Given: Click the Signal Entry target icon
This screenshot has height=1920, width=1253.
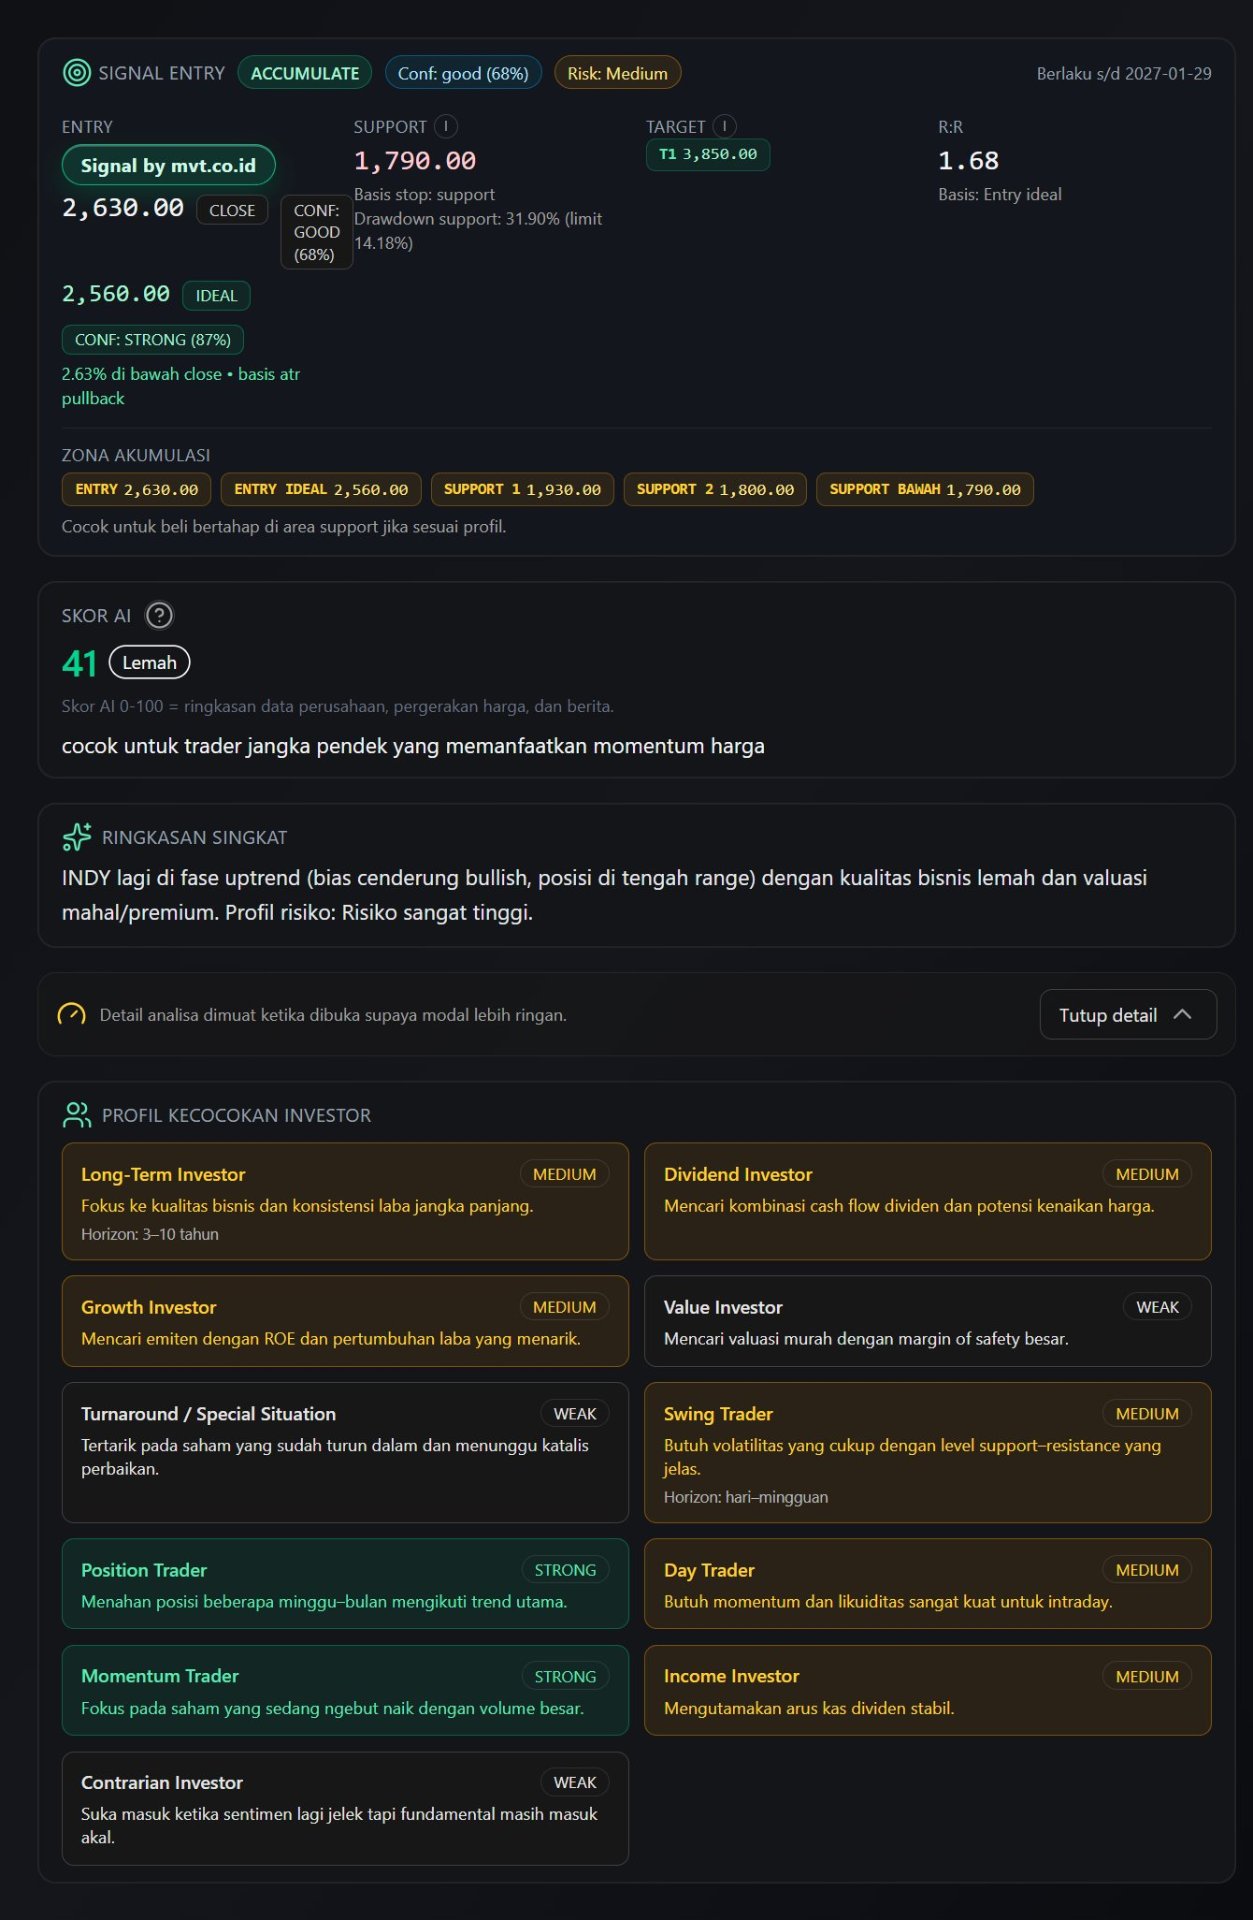Looking at the screenshot, I should point(76,73).
